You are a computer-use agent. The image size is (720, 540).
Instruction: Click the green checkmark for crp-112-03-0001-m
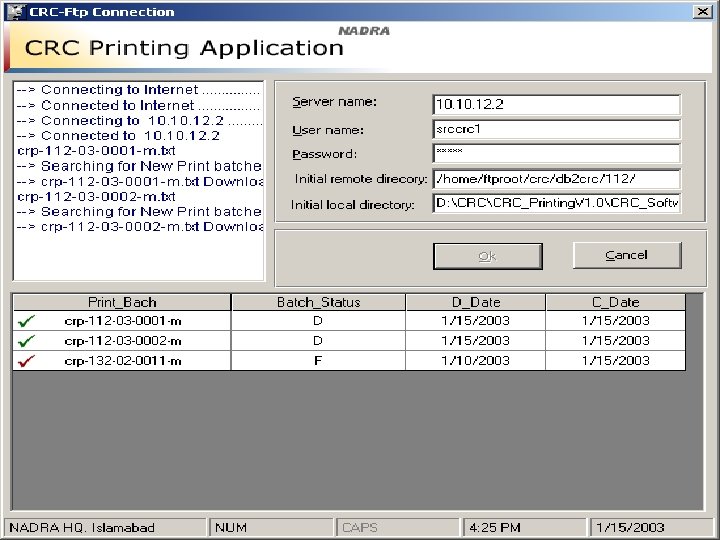pyautogui.click(x=27, y=321)
